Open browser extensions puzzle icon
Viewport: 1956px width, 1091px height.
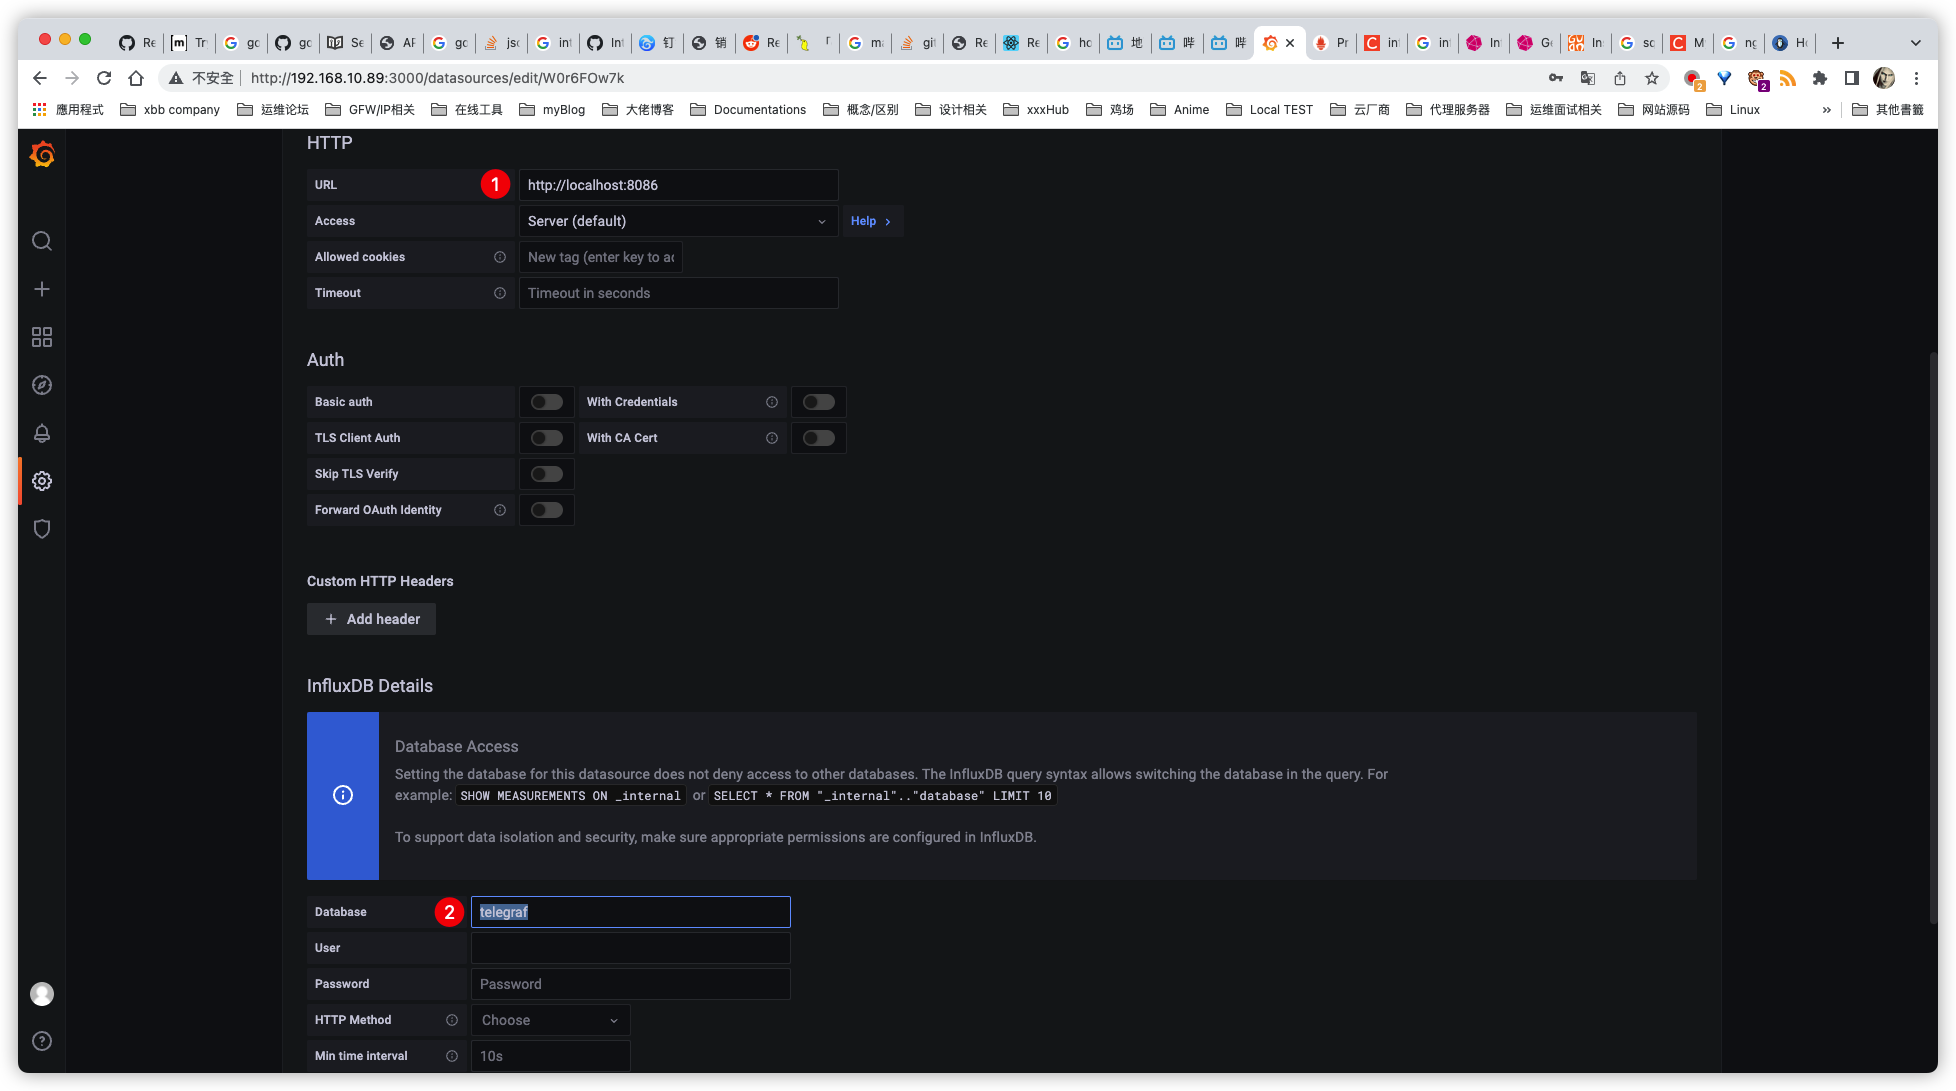coord(1820,78)
